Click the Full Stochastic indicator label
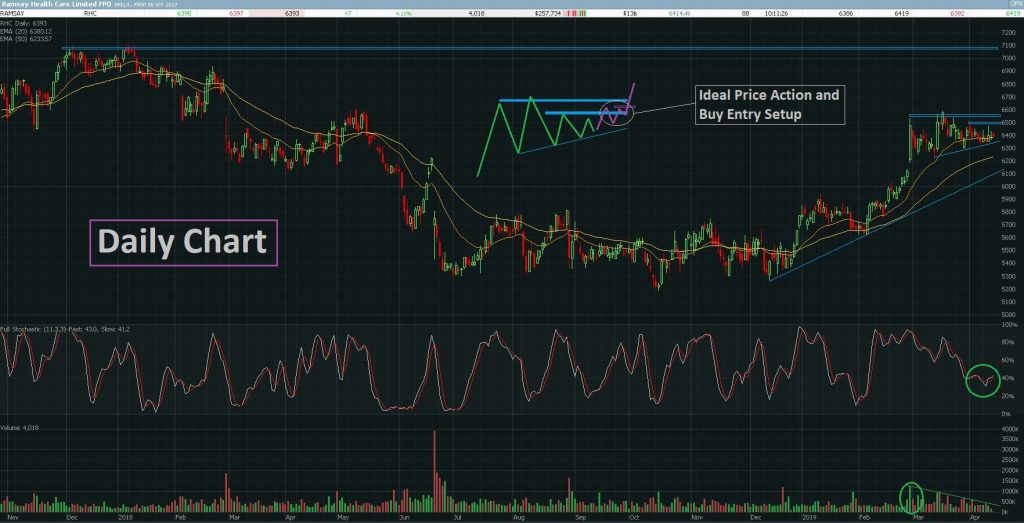This screenshot has width=1024, height=523. point(65,330)
